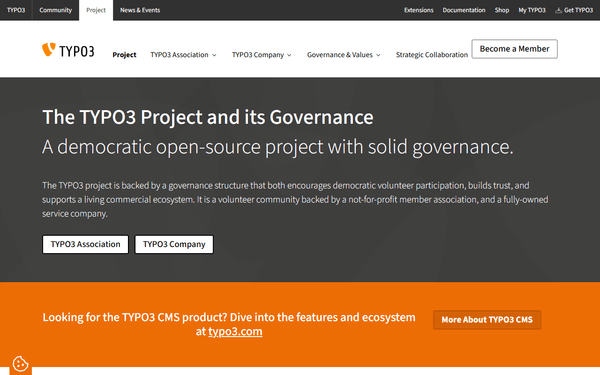Click TYPO3 Company nav label
The height and width of the screenshot is (375, 600).
[258, 55]
